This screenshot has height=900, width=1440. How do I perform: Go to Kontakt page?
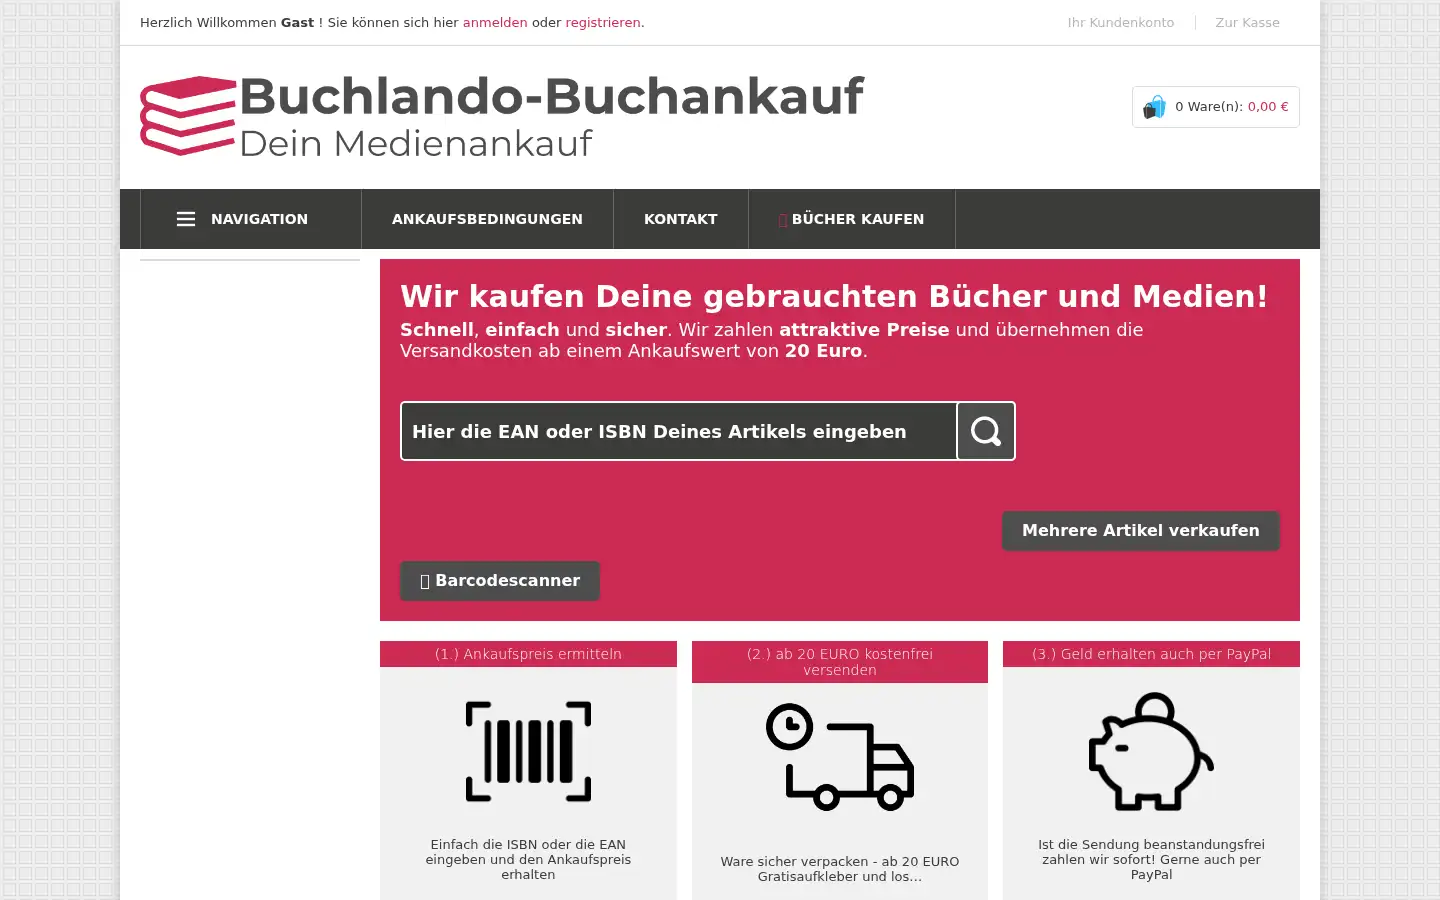click(x=681, y=219)
